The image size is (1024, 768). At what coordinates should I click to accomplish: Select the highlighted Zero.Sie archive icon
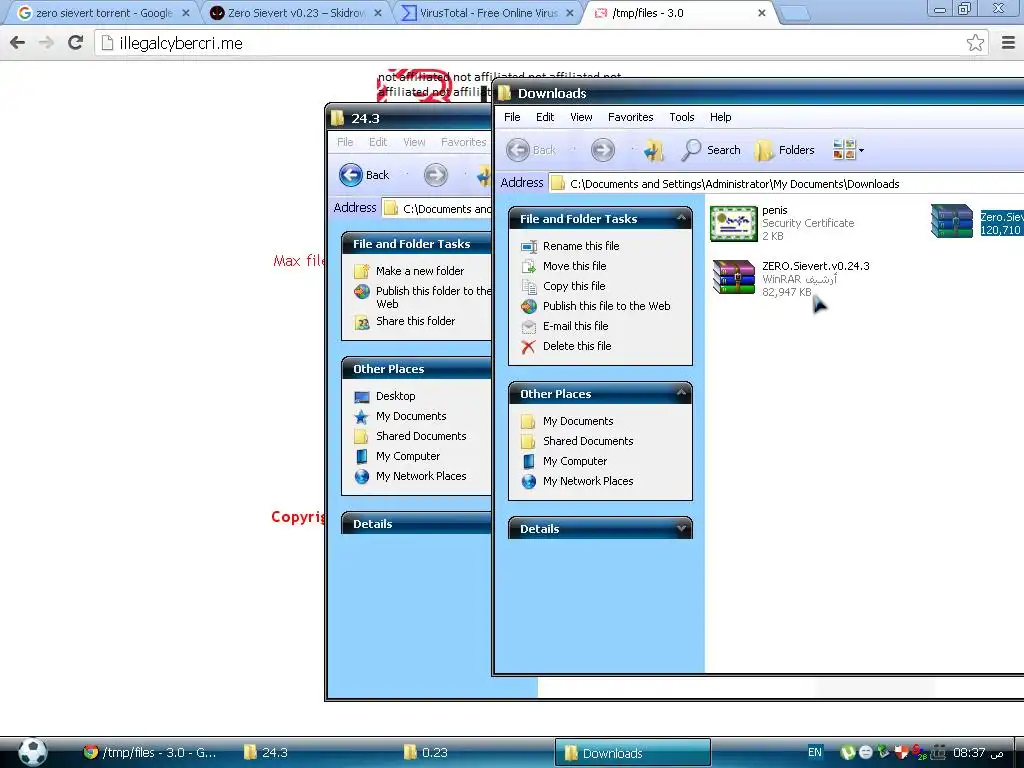point(952,221)
